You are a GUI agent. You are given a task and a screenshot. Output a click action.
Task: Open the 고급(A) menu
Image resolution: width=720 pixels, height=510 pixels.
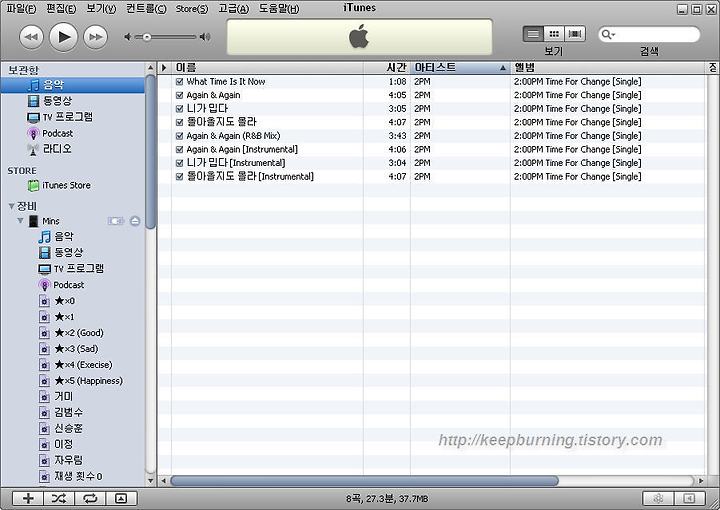click(233, 9)
